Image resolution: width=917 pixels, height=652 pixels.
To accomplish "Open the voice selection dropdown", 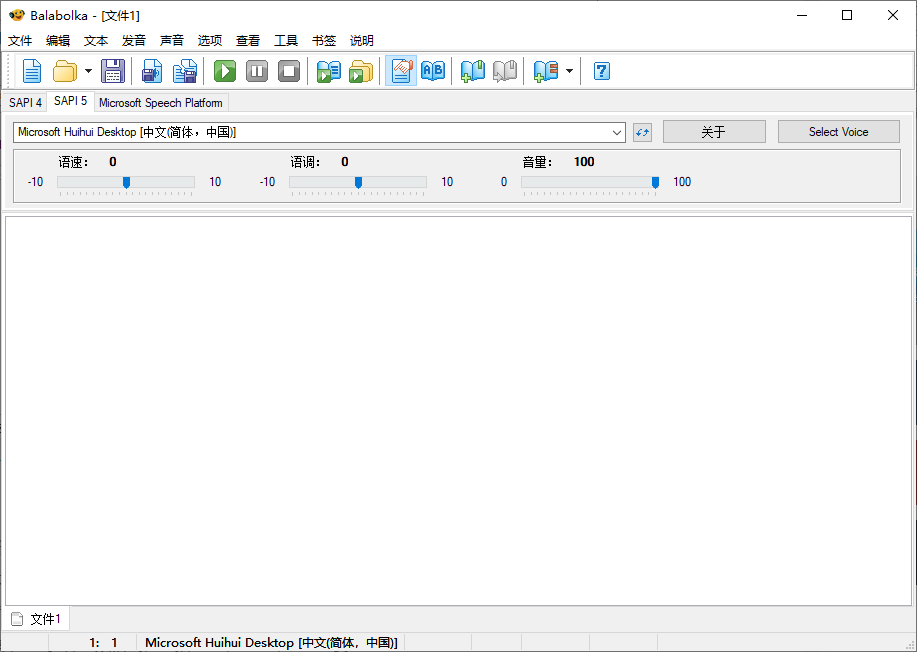I will (617, 131).
